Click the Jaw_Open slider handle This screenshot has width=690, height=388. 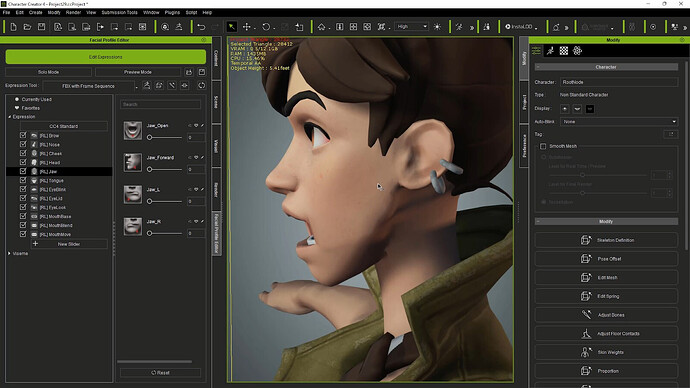(150, 137)
